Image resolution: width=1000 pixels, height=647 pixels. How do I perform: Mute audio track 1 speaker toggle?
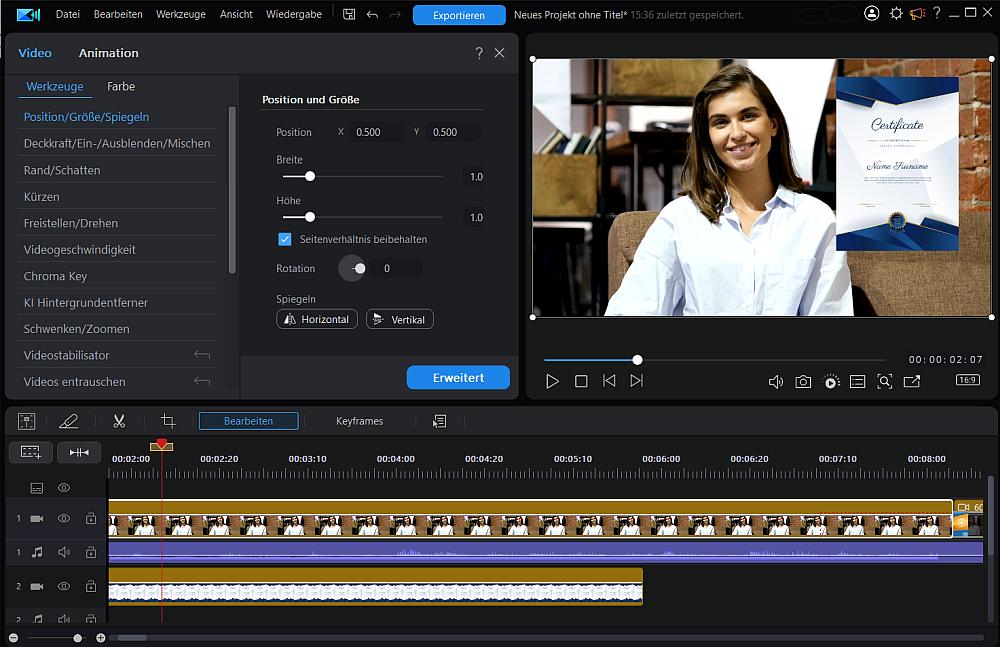pos(64,552)
